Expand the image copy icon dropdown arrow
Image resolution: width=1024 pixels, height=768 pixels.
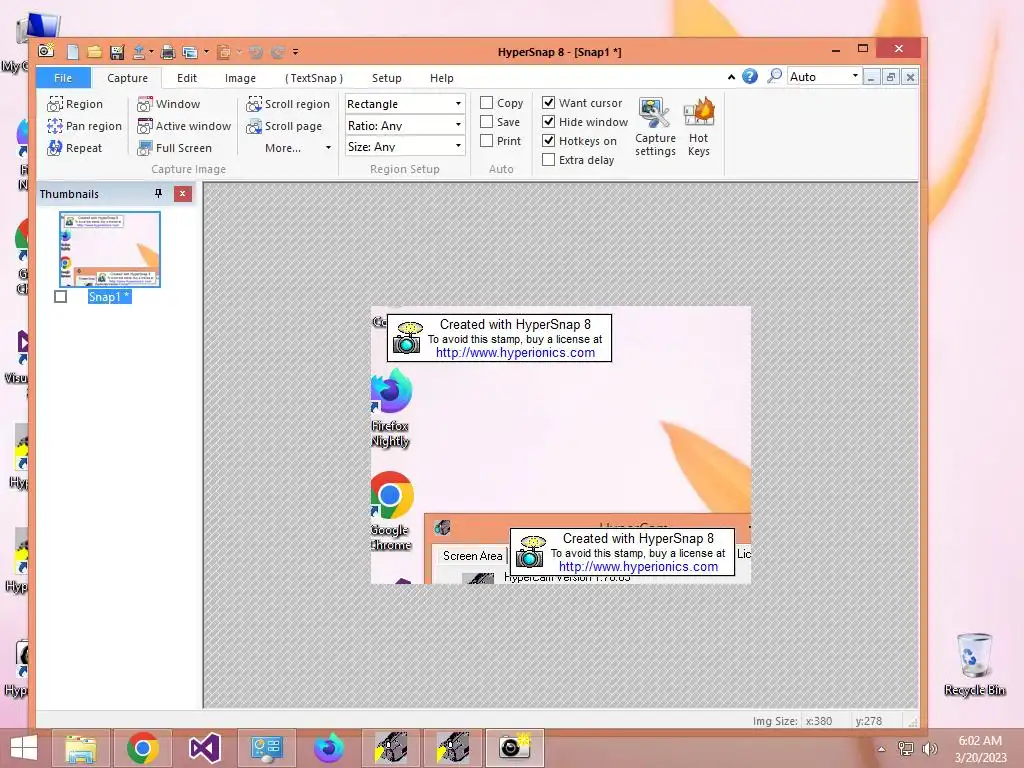tap(206, 52)
